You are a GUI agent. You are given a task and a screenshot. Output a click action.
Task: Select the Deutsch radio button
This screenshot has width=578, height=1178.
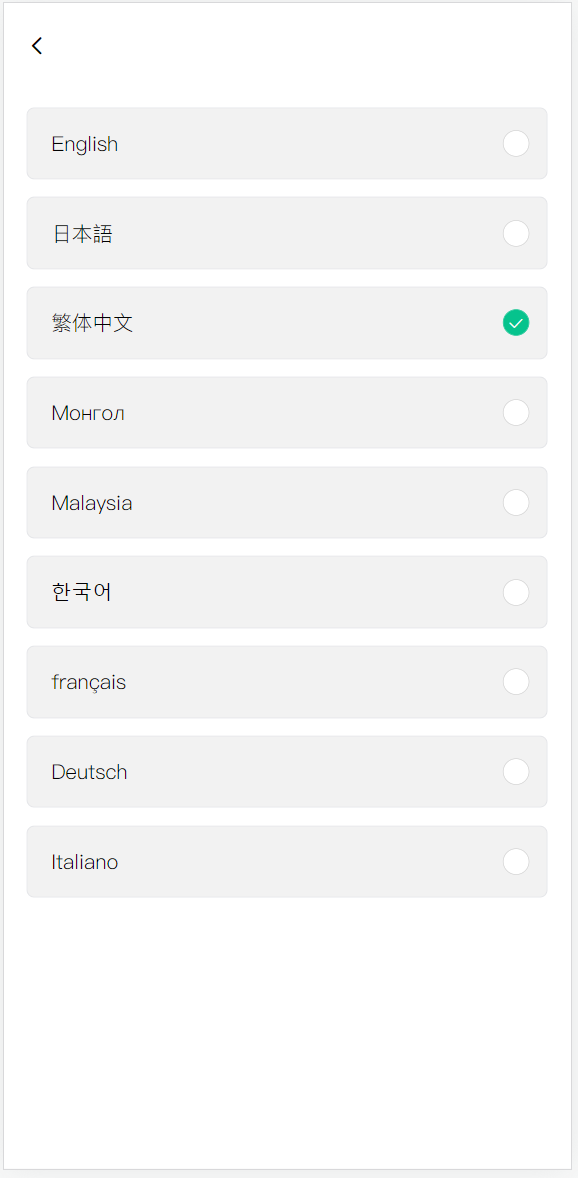point(516,772)
